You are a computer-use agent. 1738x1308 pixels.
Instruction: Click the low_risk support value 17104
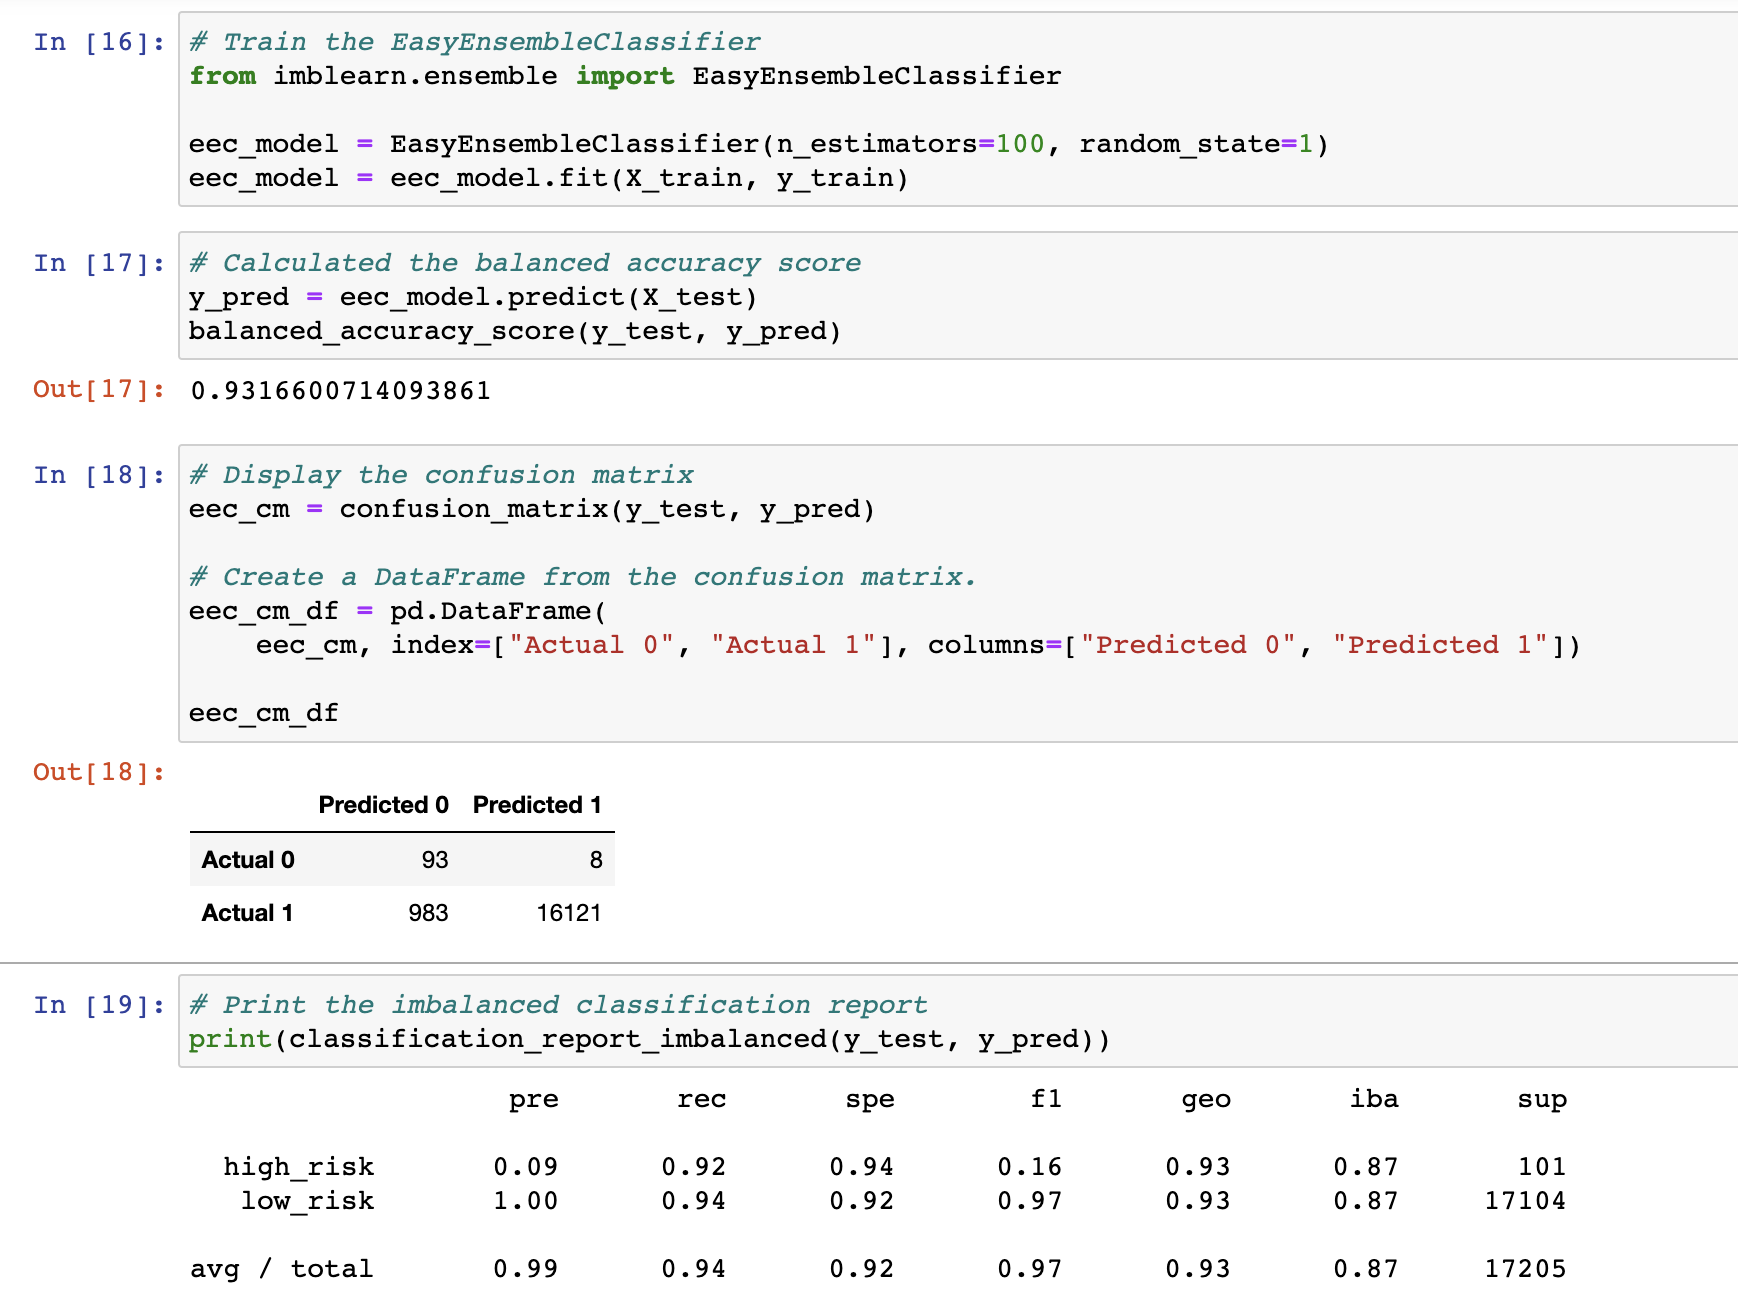pyautogui.click(x=1525, y=1201)
